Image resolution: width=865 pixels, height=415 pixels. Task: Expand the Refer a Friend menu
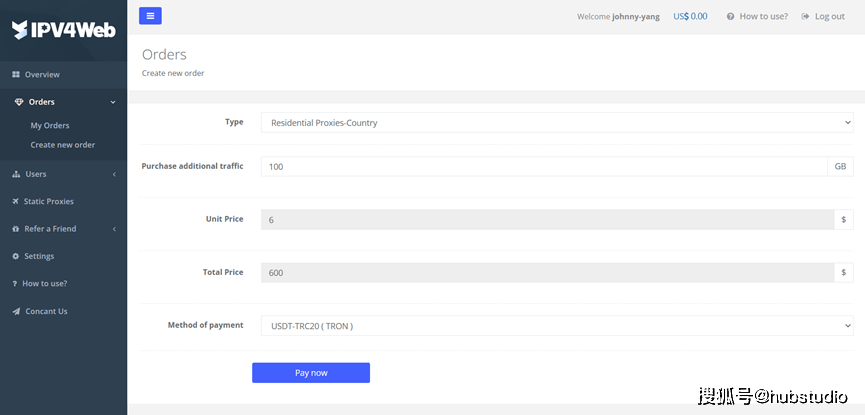[63, 229]
